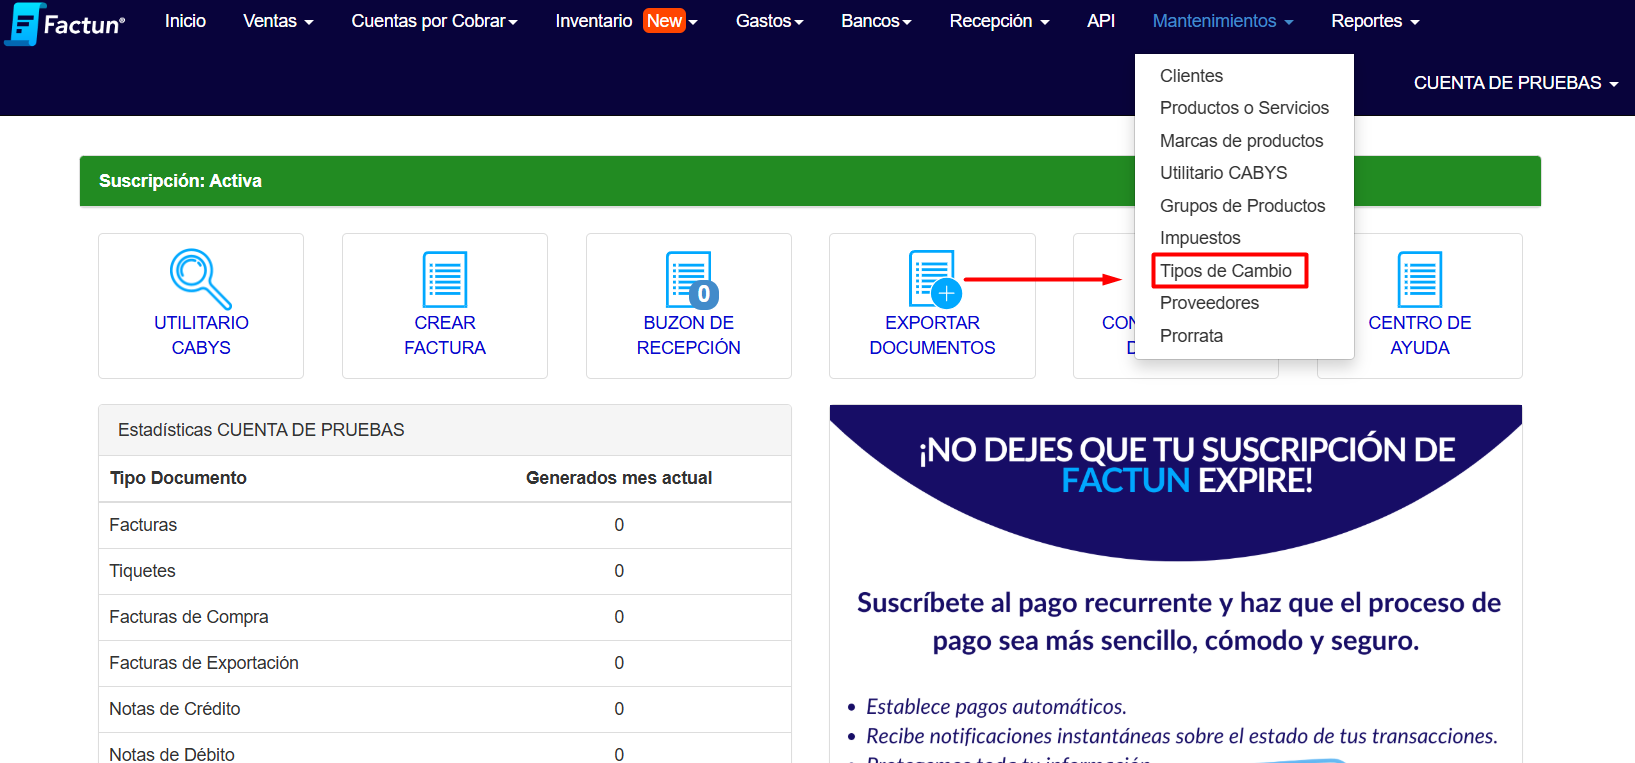Click the Factun logo
Image resolution: width=1635 pixels, height=763 pixels.
pos(66,23)
